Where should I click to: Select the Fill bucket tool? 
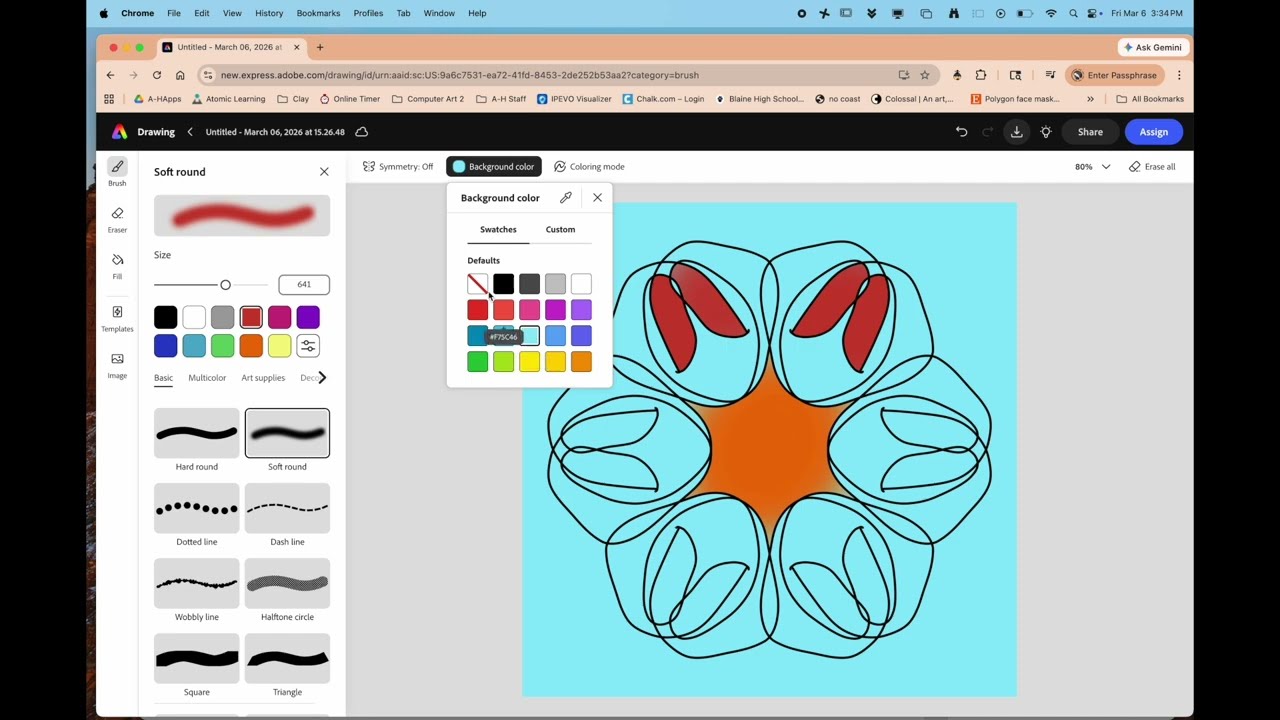coord(117,266)
